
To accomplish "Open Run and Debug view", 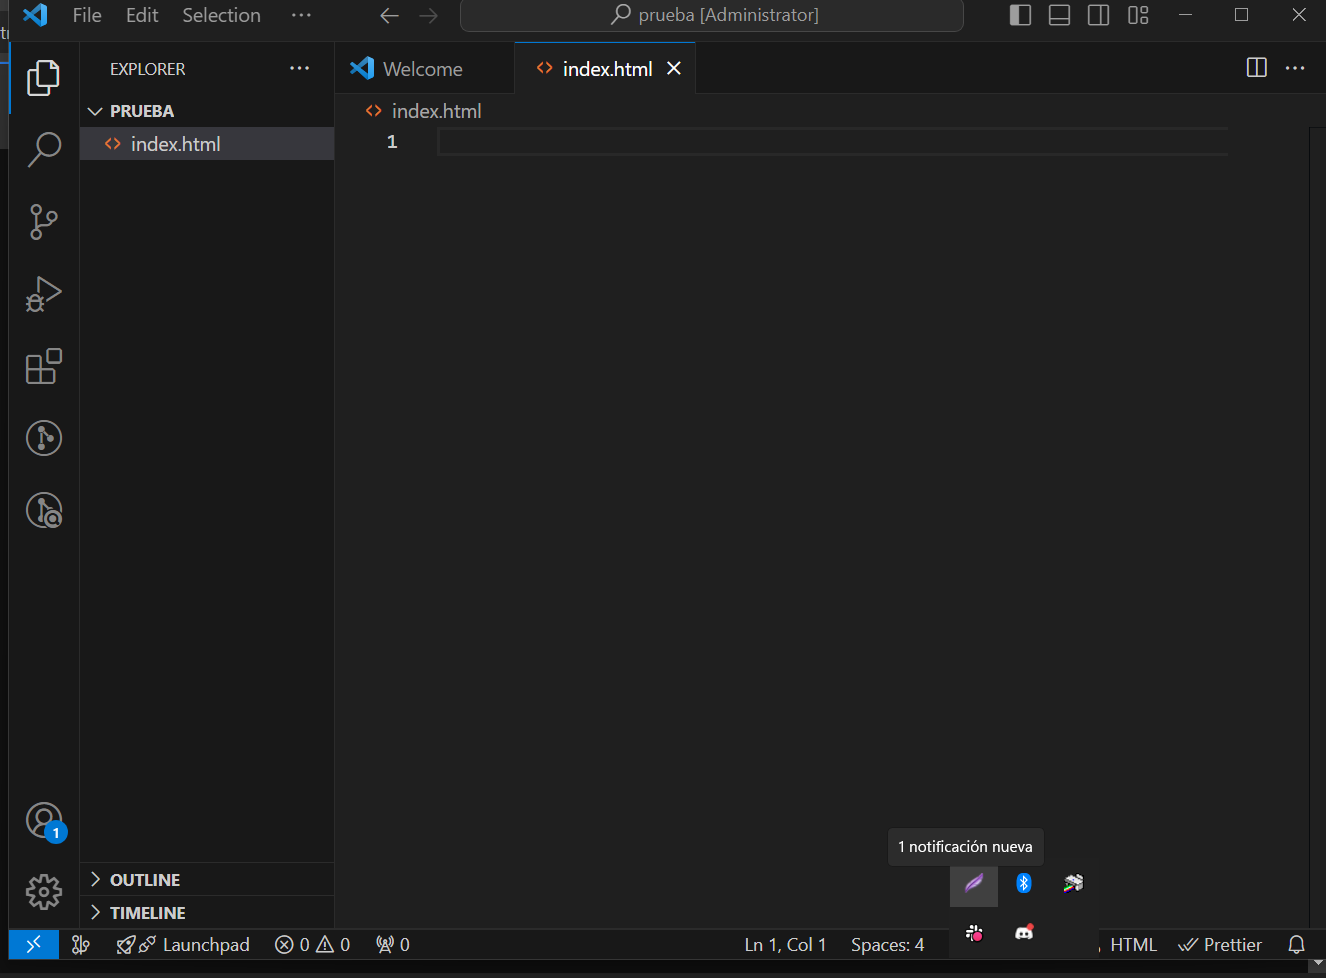I will tap(43, 294).
